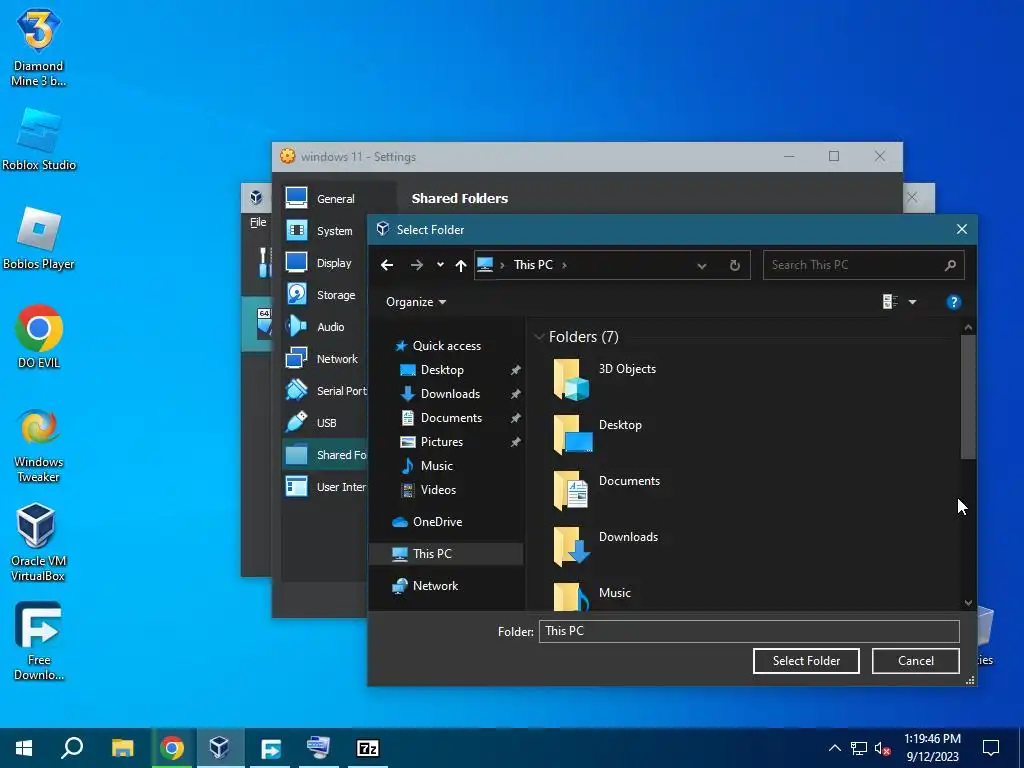Screen dimensions: 1024x768
Task: Select the Desktop folder in Folders list
Action: coord(598,435)
